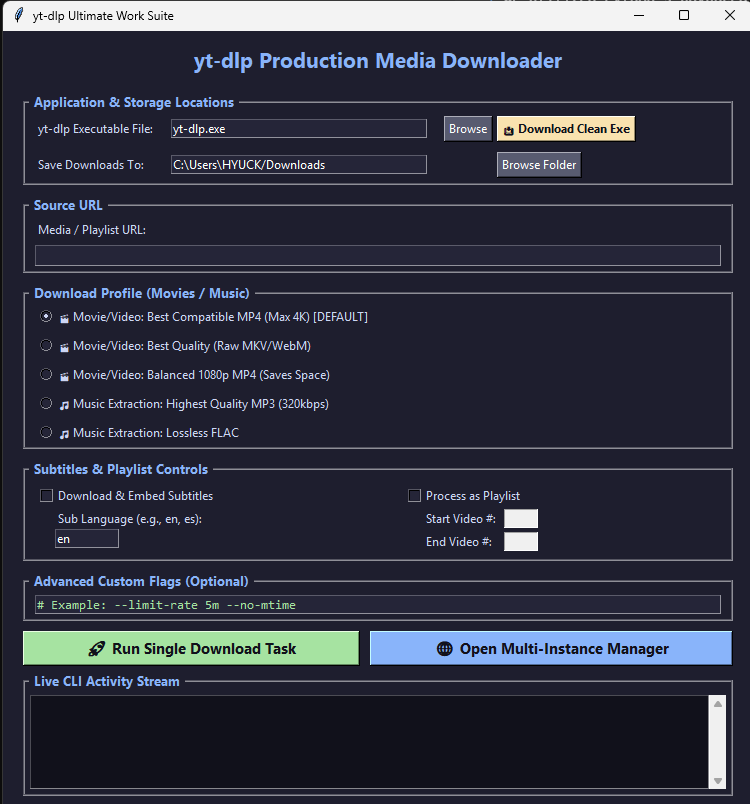Click the Save Downloads To path field

298,165
